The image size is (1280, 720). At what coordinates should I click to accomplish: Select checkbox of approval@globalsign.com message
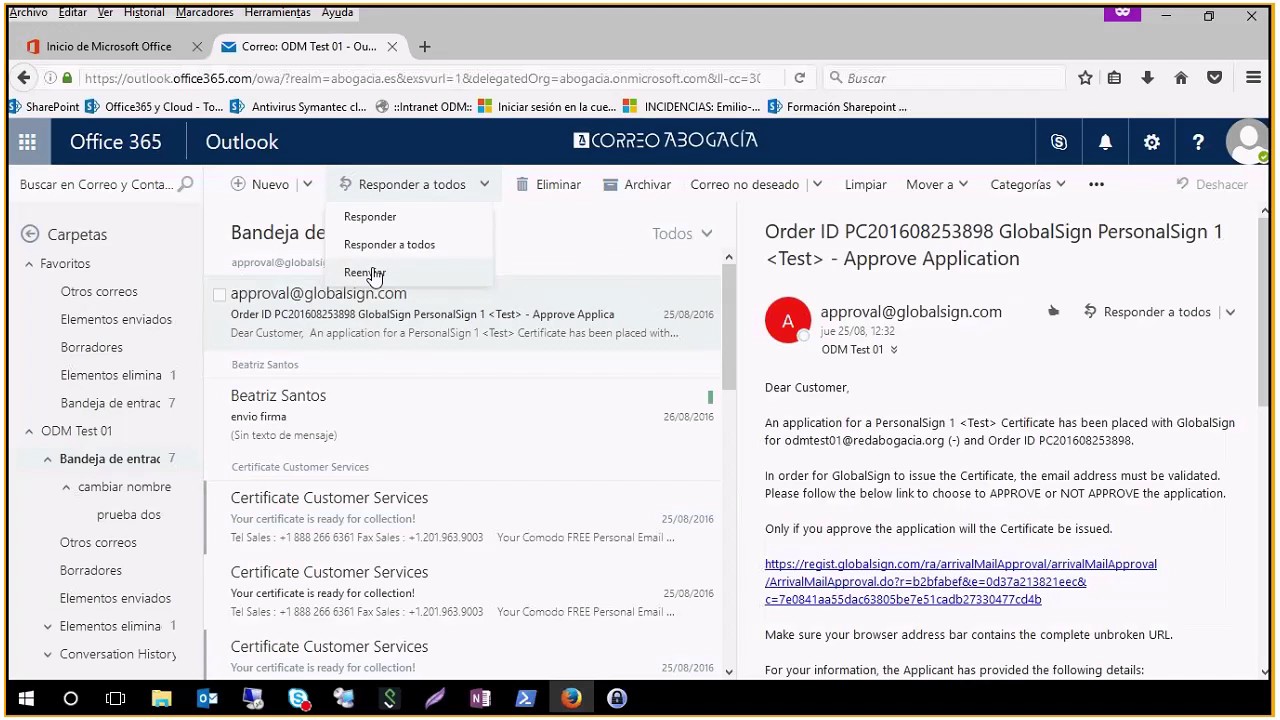point(219,294)
